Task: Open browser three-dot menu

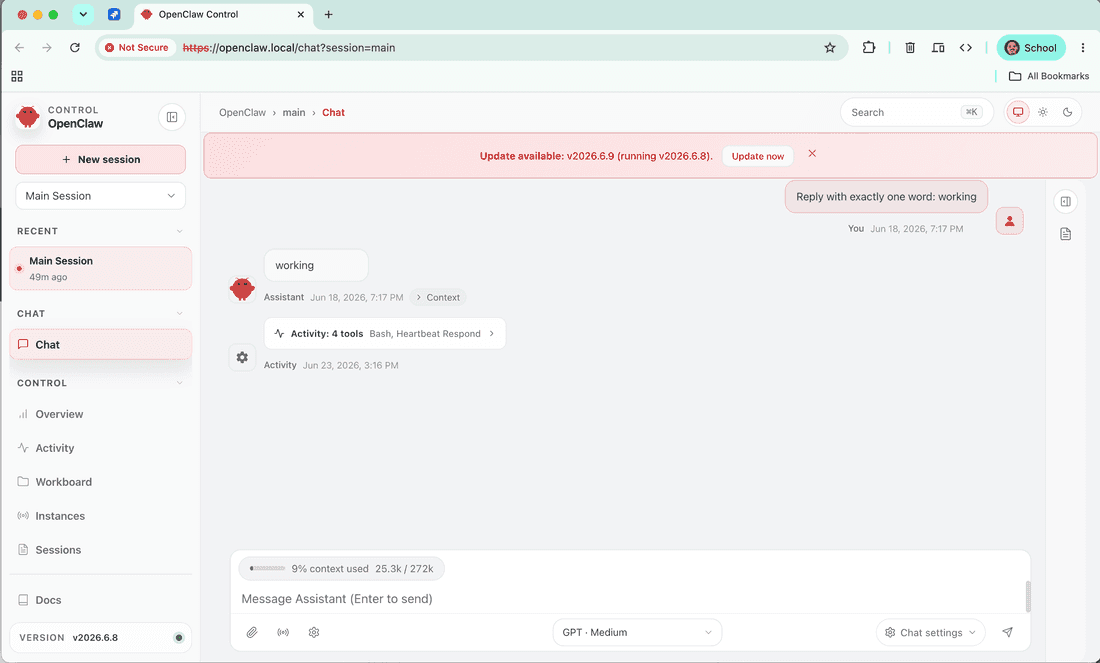Action: pyautogui.click(x=1083, y=48)
